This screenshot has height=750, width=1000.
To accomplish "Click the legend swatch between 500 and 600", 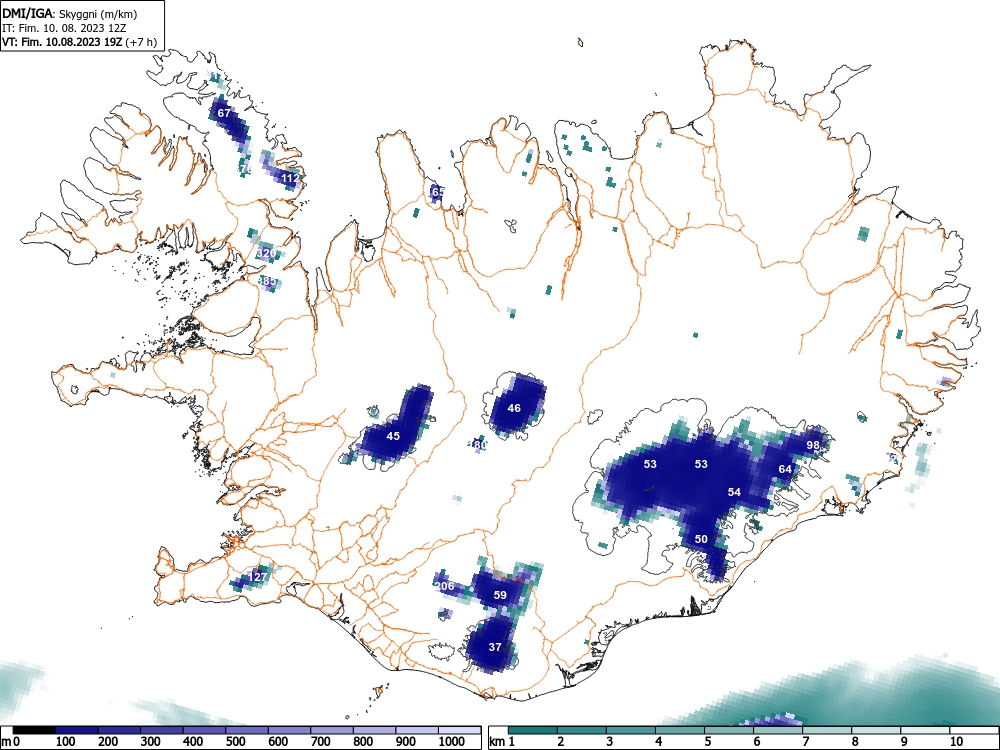I will click(x=247, y=730).
